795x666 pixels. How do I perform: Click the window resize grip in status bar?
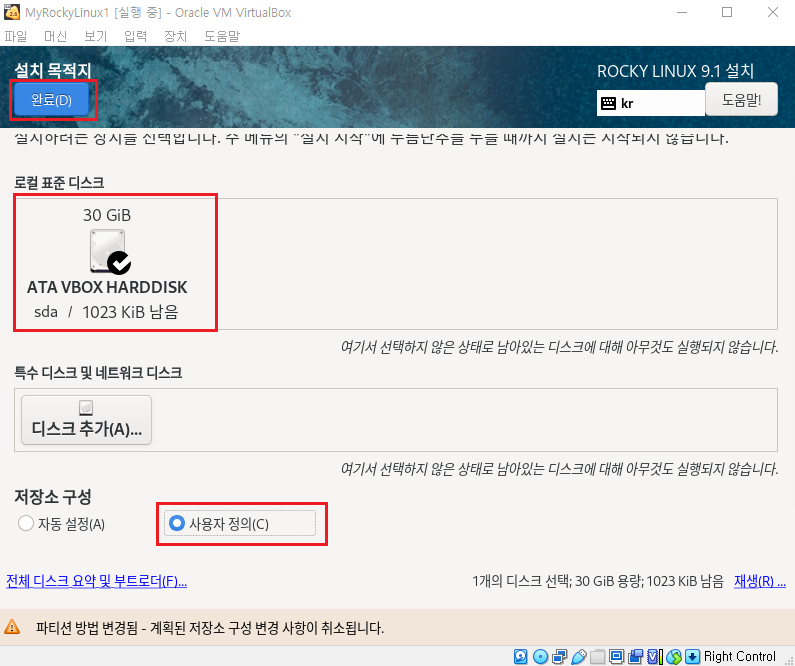(788, 659)
